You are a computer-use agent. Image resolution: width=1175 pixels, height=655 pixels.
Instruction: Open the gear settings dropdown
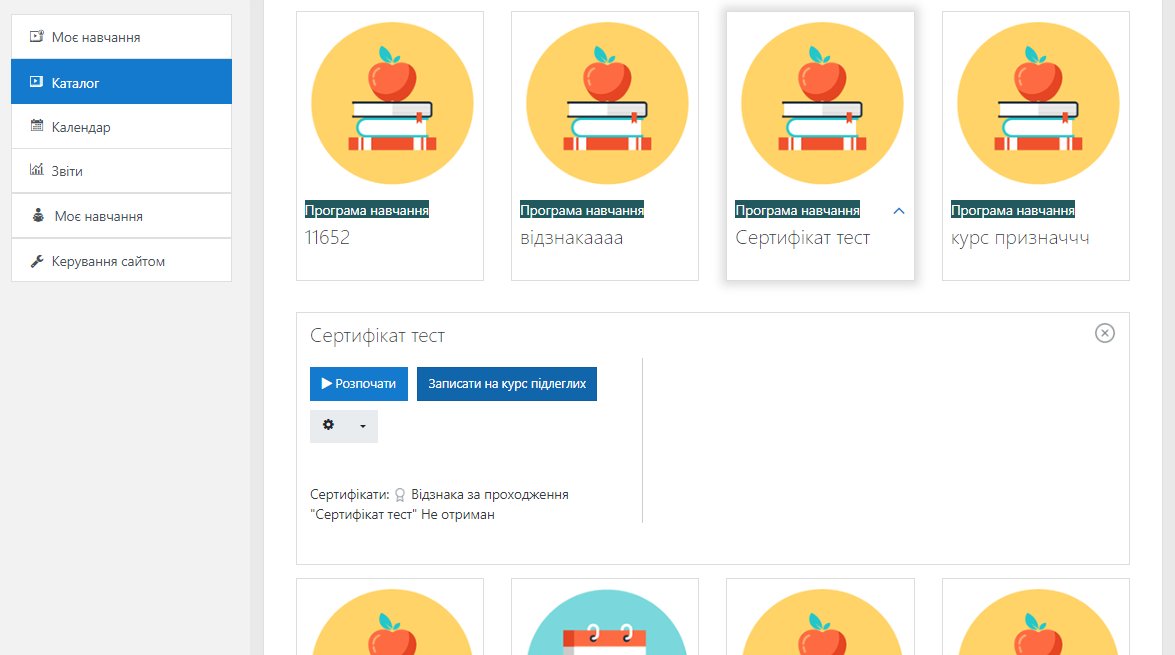click(x=344, y=426)
